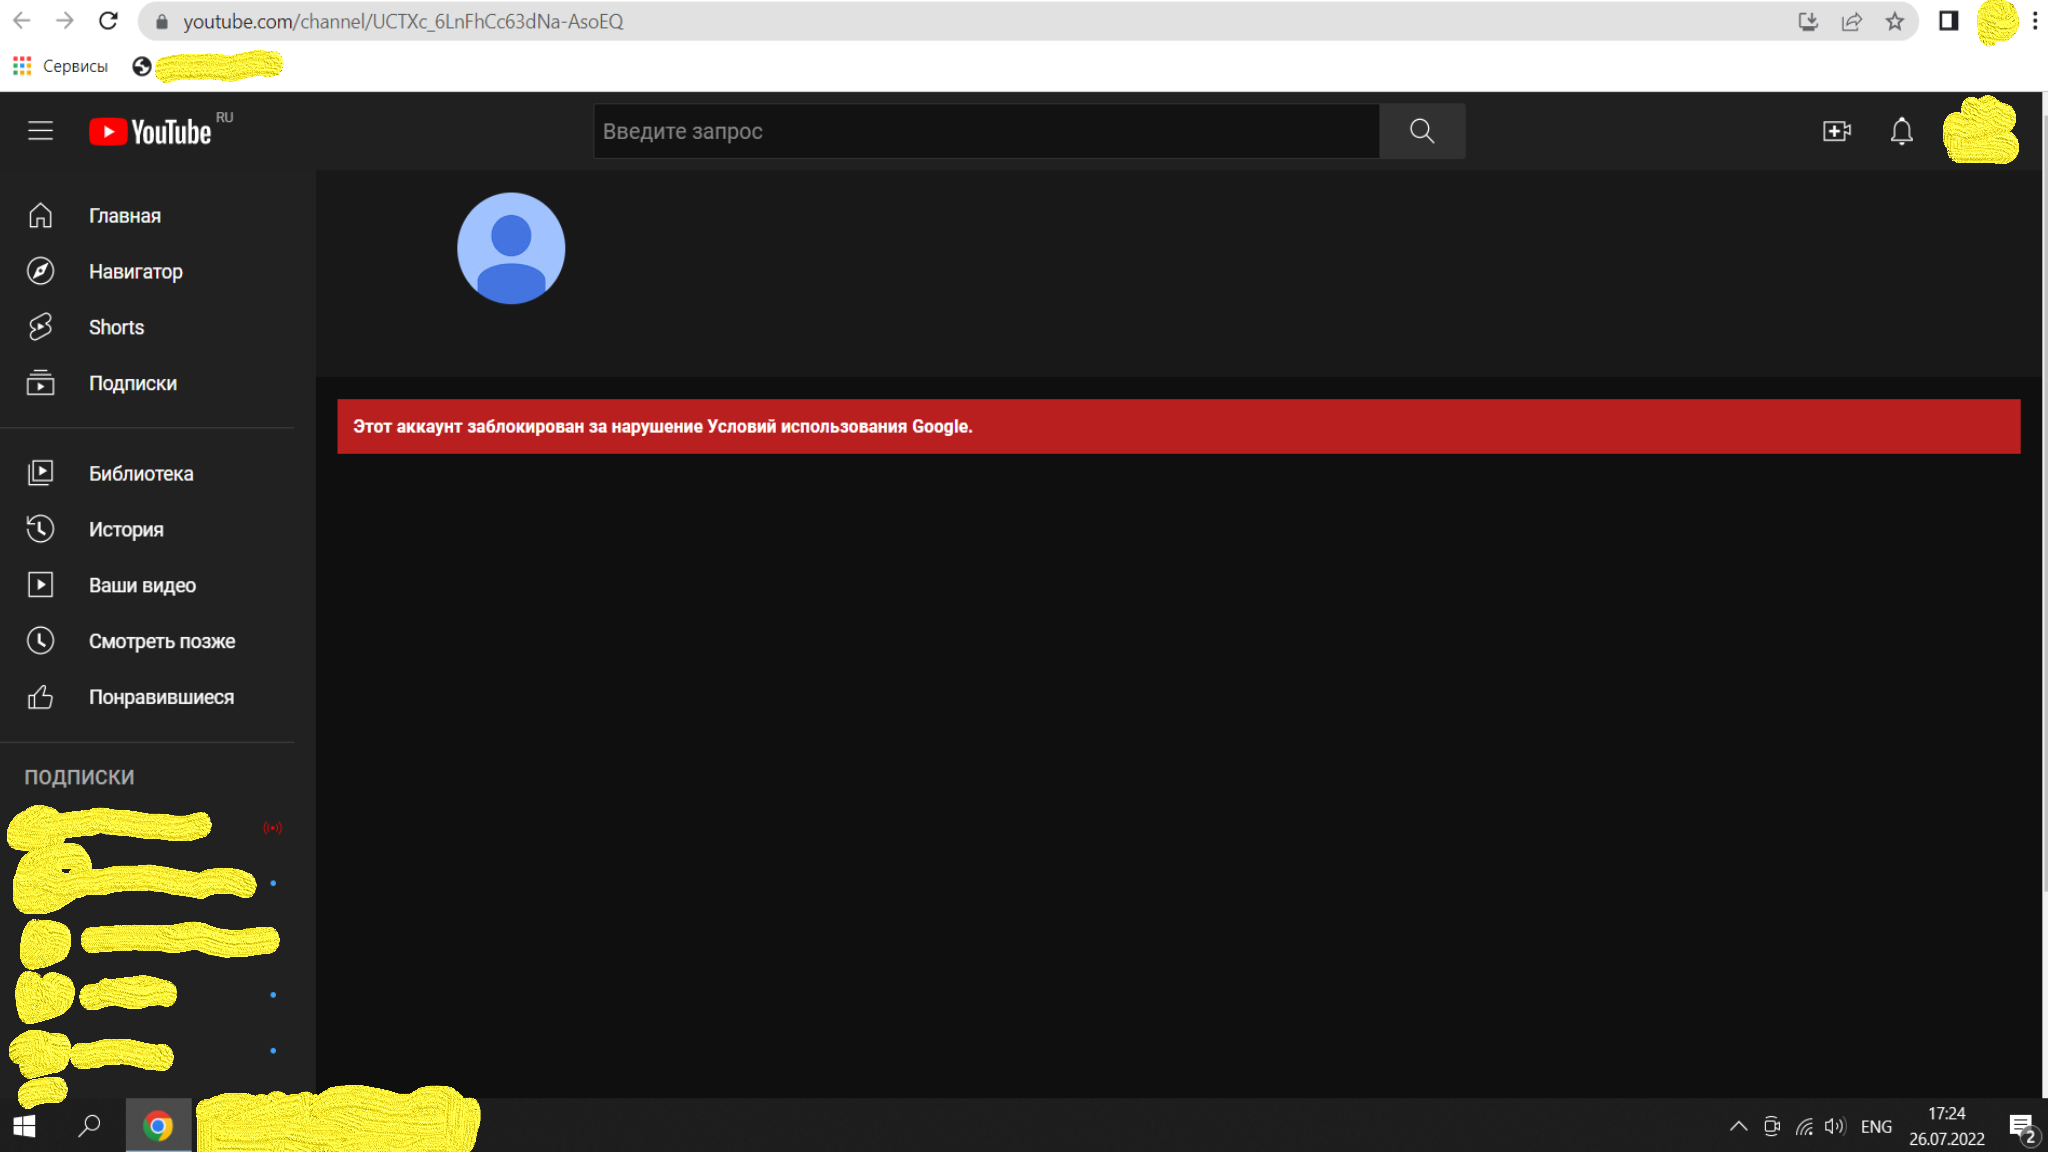This screenshot has width=2048, height=1152.
Task: Switch the ENG input language
Action: (x=1876, y=1127)
